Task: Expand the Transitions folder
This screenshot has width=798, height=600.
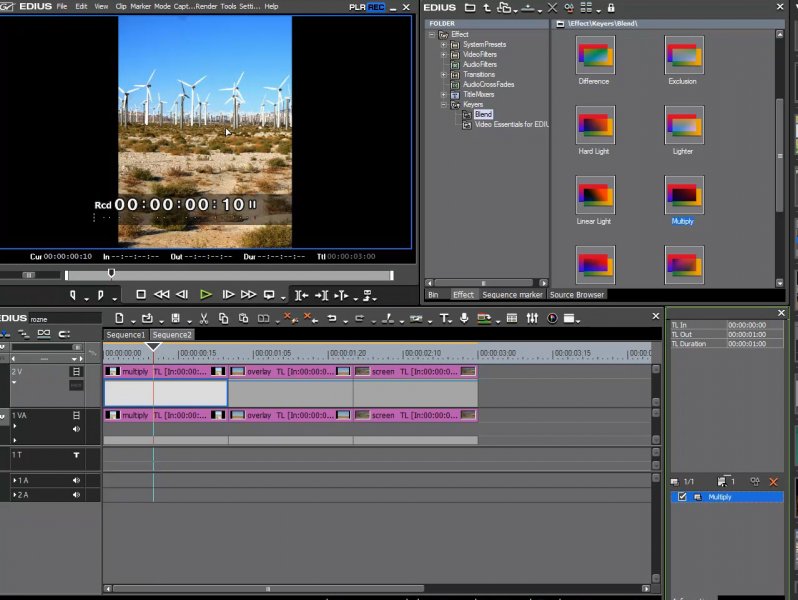Action: point(444,75)
